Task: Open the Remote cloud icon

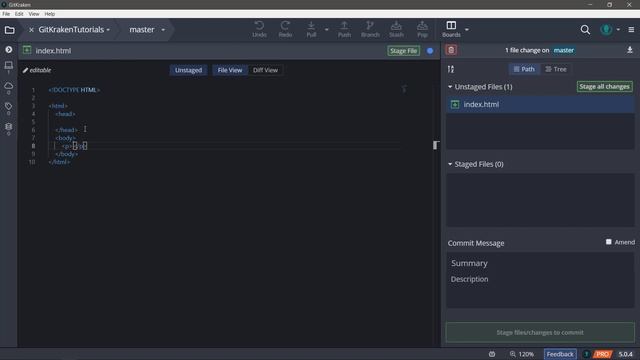Action: [9, 86]
